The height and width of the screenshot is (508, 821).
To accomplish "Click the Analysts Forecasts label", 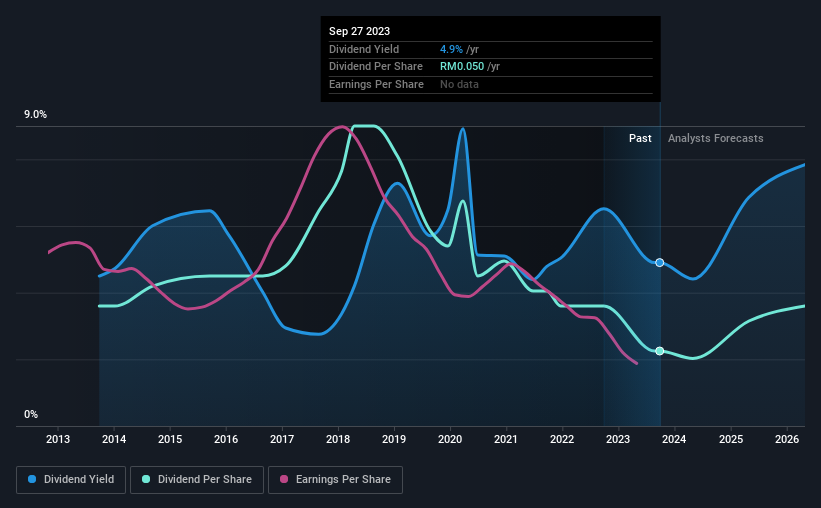I will (715, 138).
